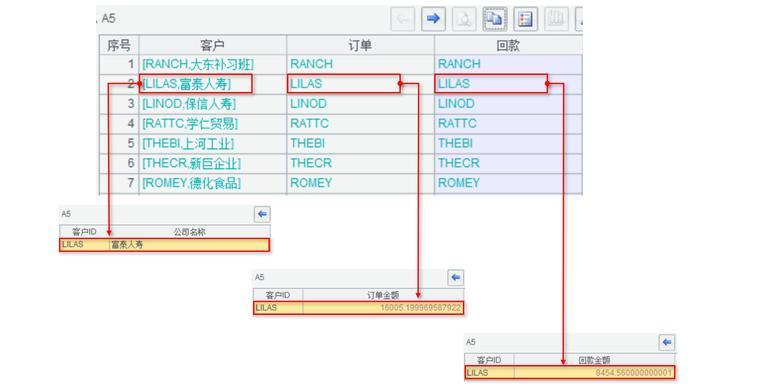The width and height of the screenshot is (768, 391).
Task: Click the blue forward arrow toolbar button
Action: [433, 19]
